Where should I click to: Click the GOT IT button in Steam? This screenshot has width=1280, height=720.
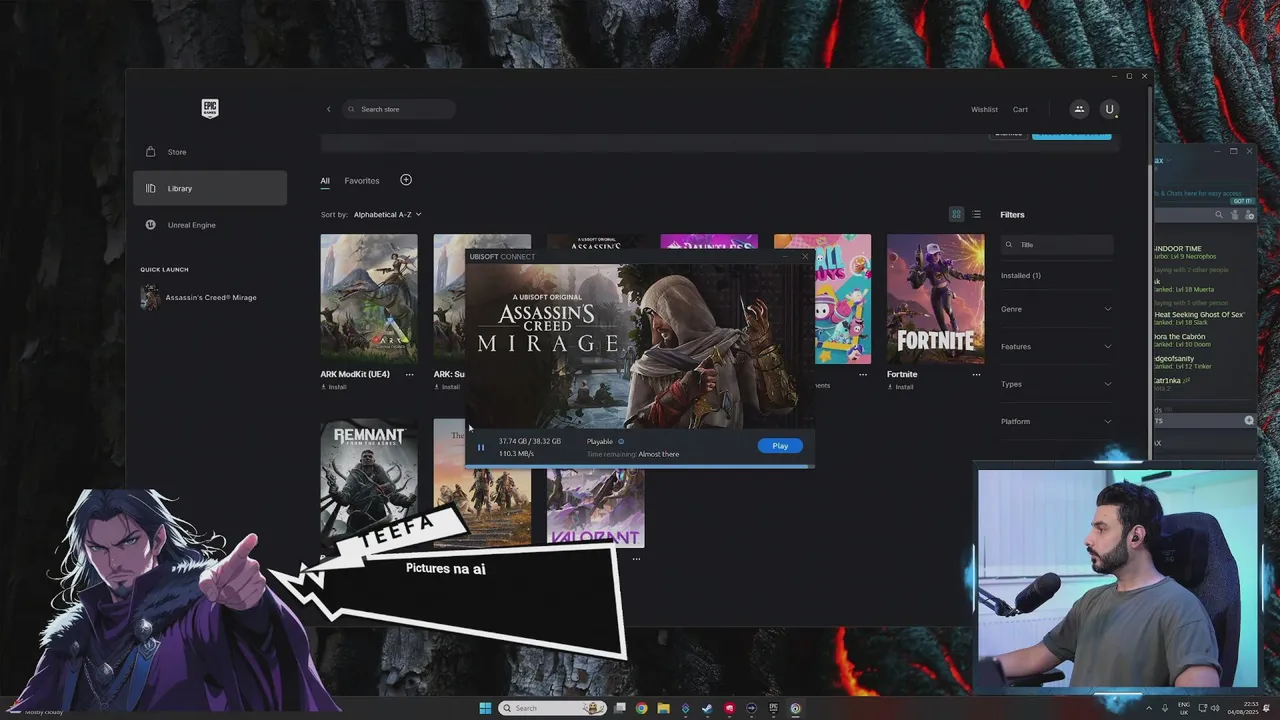[1242, 201]
